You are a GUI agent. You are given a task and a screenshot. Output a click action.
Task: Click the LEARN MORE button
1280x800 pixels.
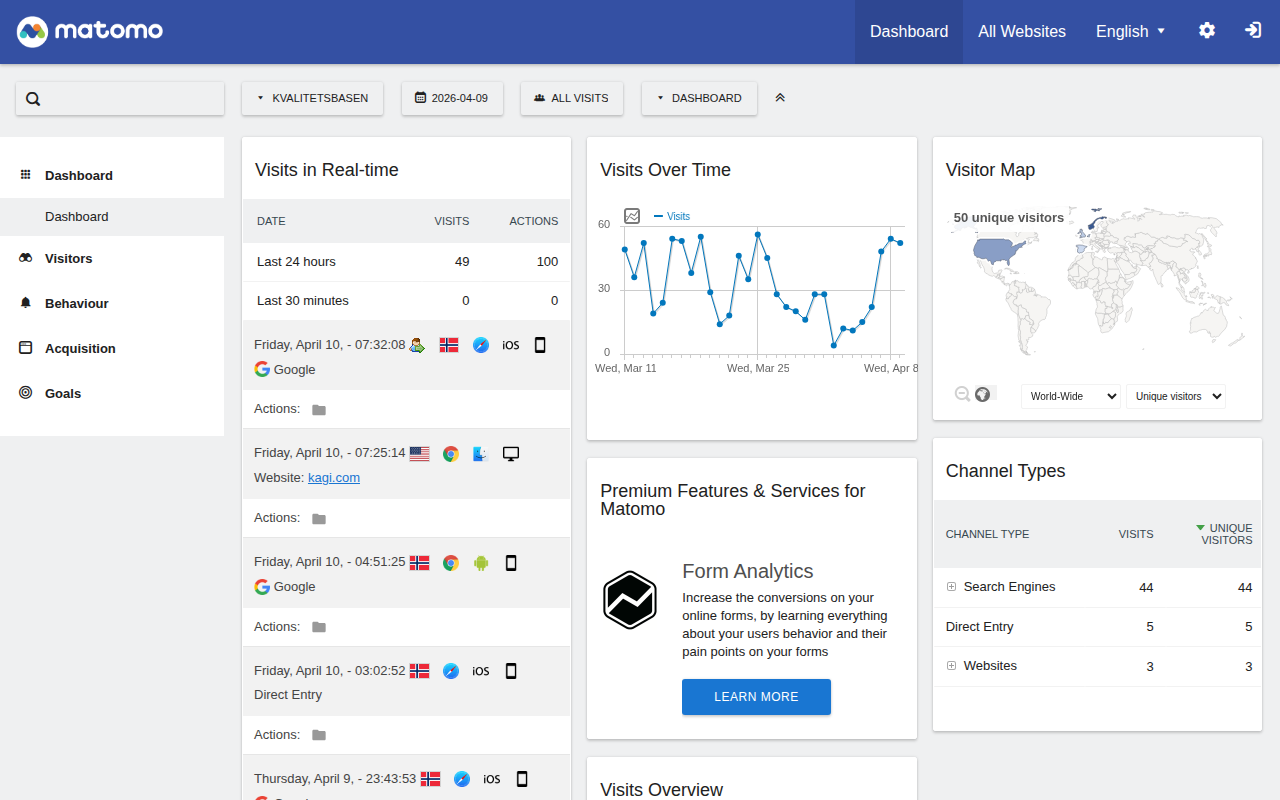click(x=756, y=697)
